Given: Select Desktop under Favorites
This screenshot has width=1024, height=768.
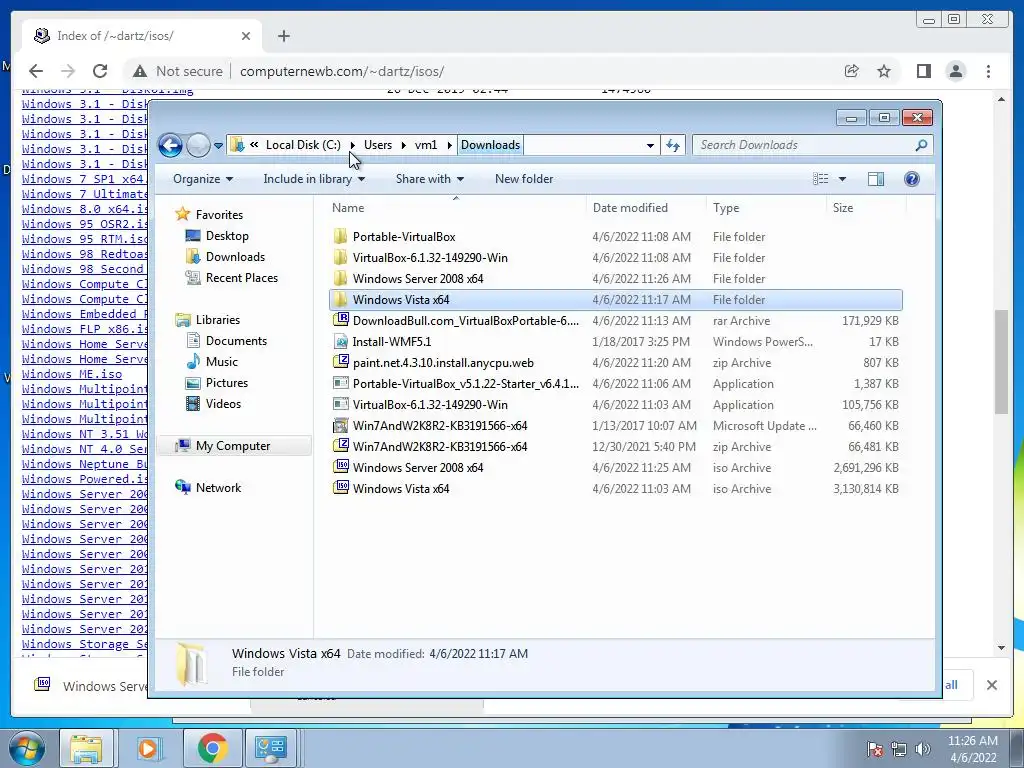Looking at the screenshot, I should coord(227,236).
